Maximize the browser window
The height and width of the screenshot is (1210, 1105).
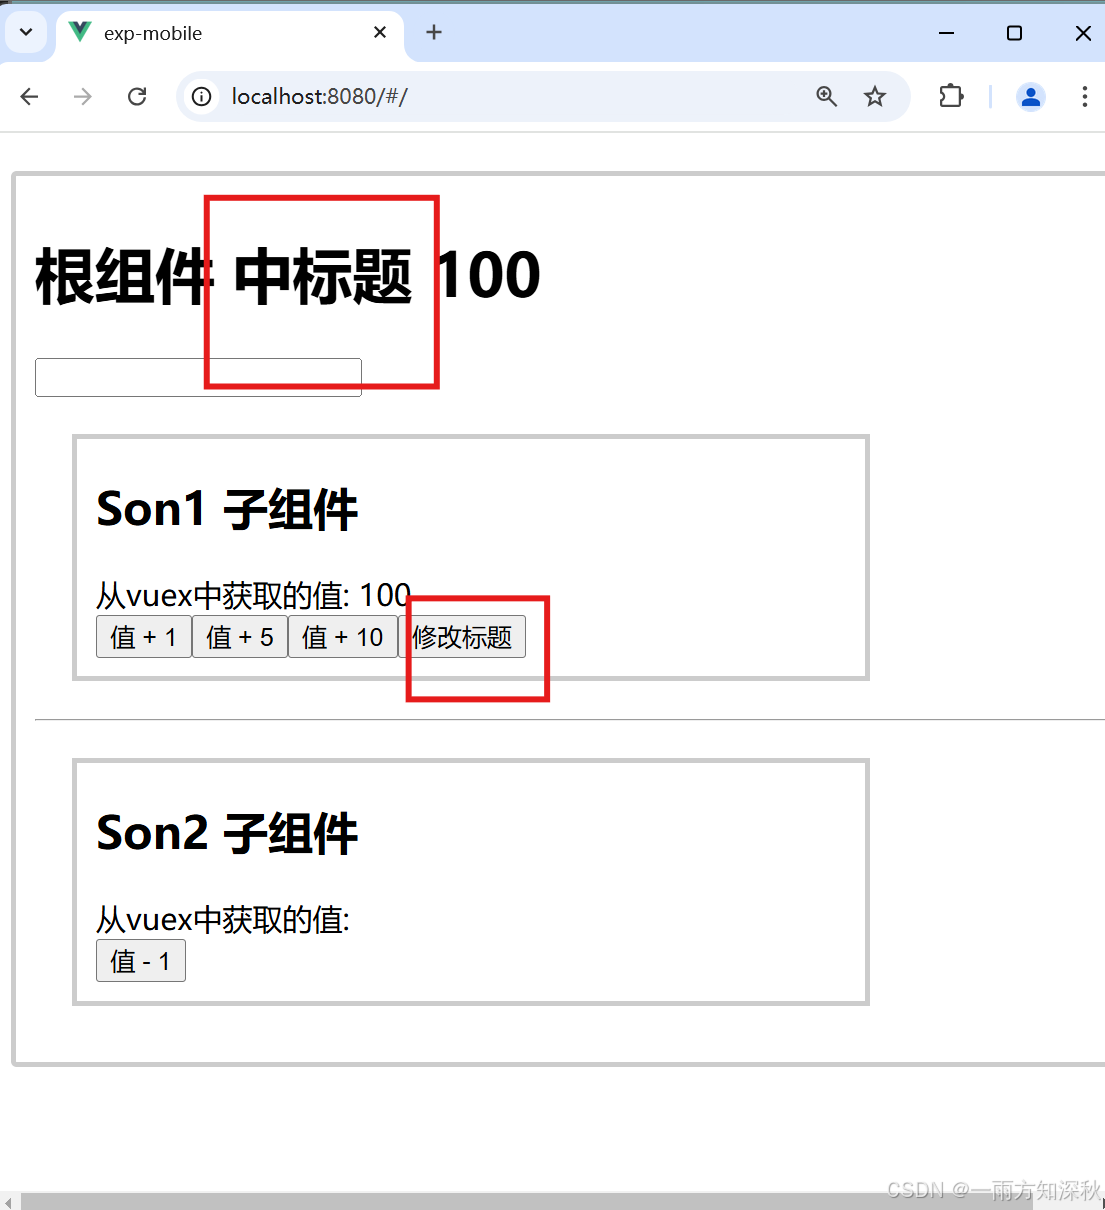pyautogui.click(x=1014, y=33)
